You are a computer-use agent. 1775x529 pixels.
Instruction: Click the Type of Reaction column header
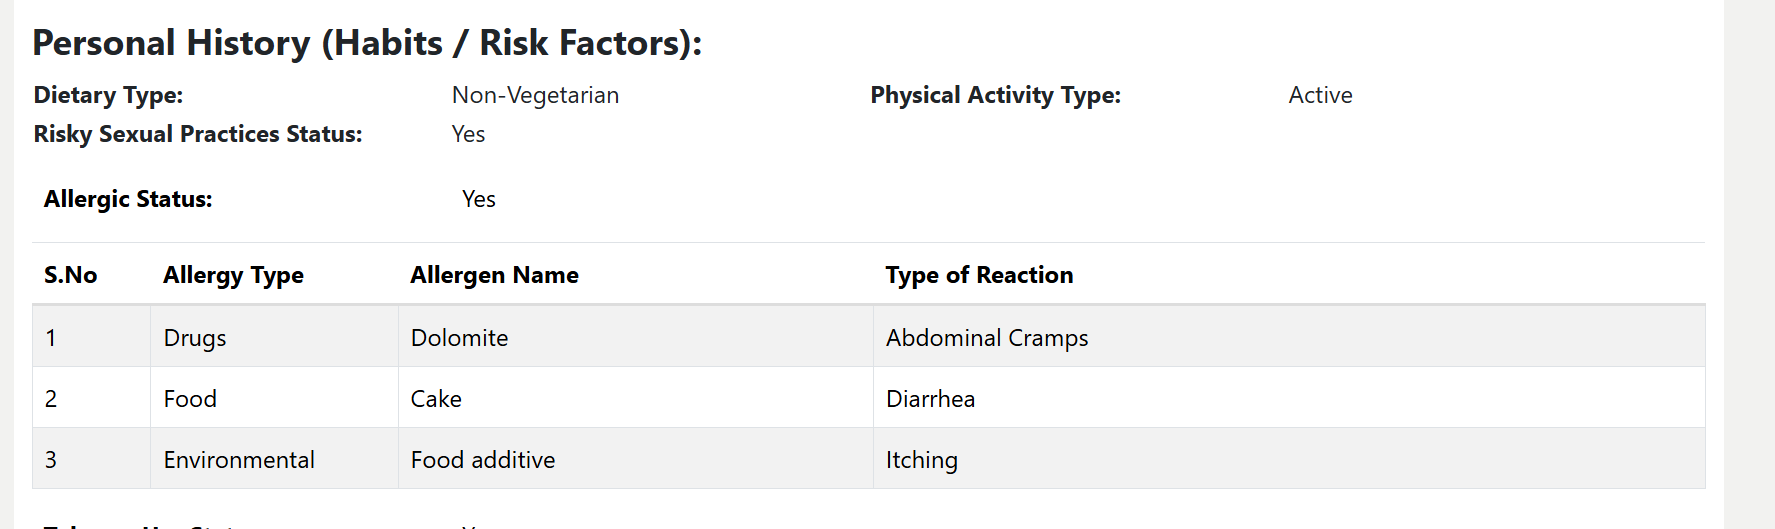pos(979,275)
